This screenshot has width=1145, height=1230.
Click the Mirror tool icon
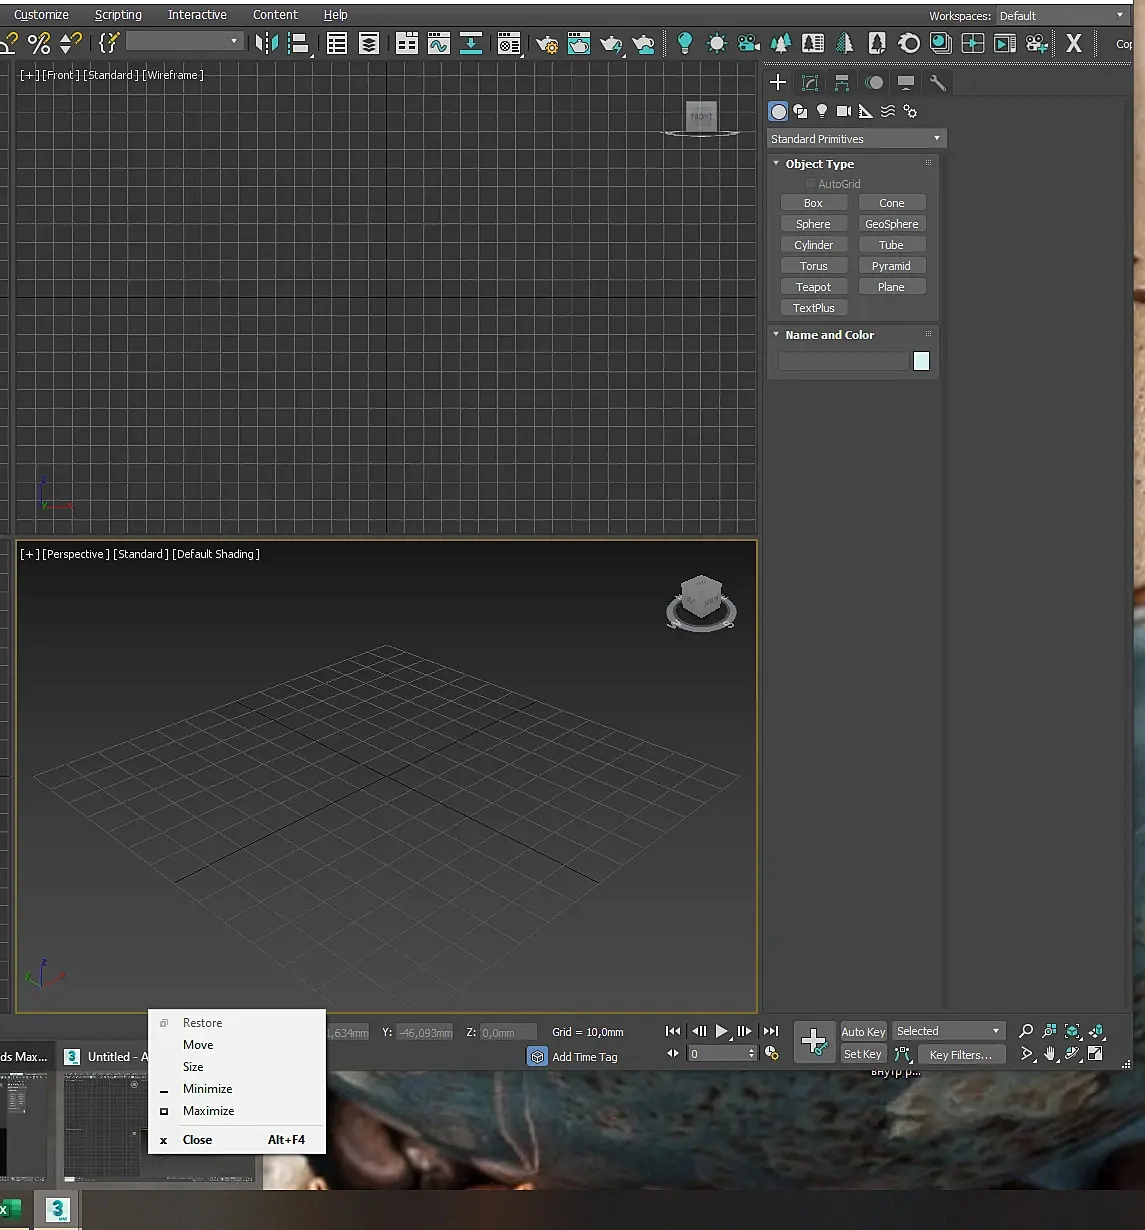coord(266,43)
